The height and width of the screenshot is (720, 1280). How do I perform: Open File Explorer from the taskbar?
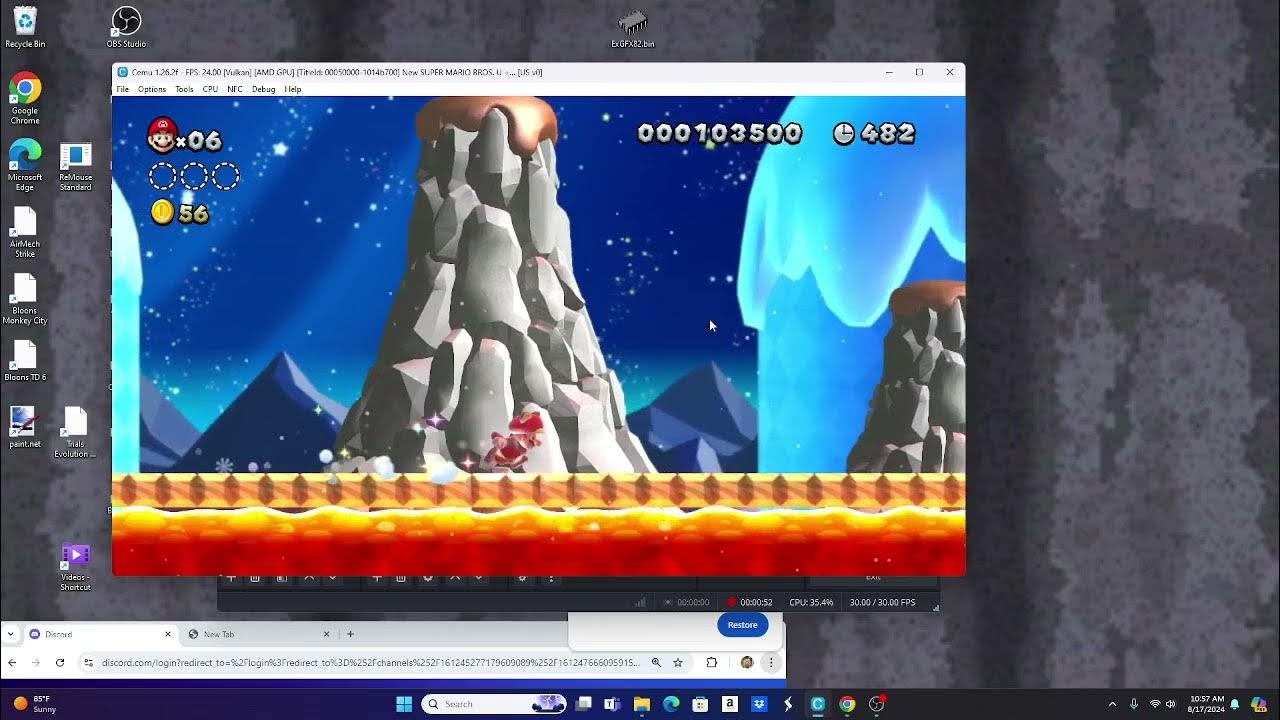(x=642, y=704)
